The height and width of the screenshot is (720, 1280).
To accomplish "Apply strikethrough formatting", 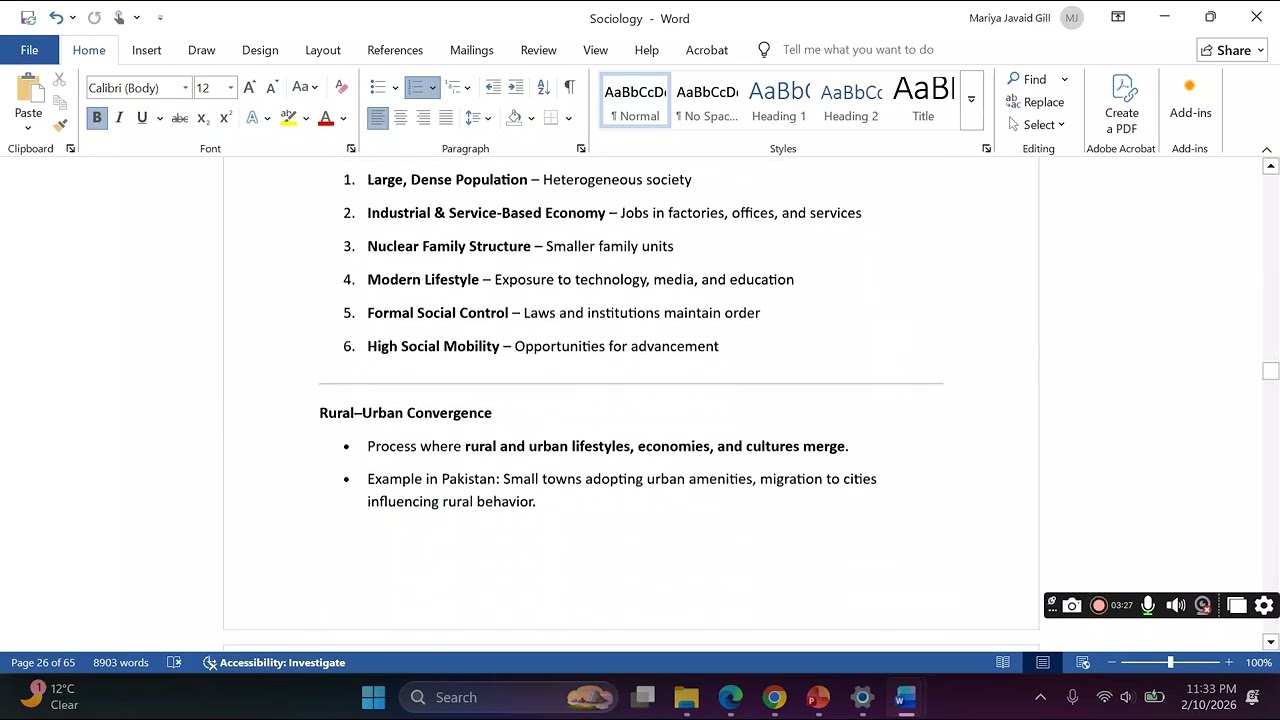I will (x=180, y=118).
